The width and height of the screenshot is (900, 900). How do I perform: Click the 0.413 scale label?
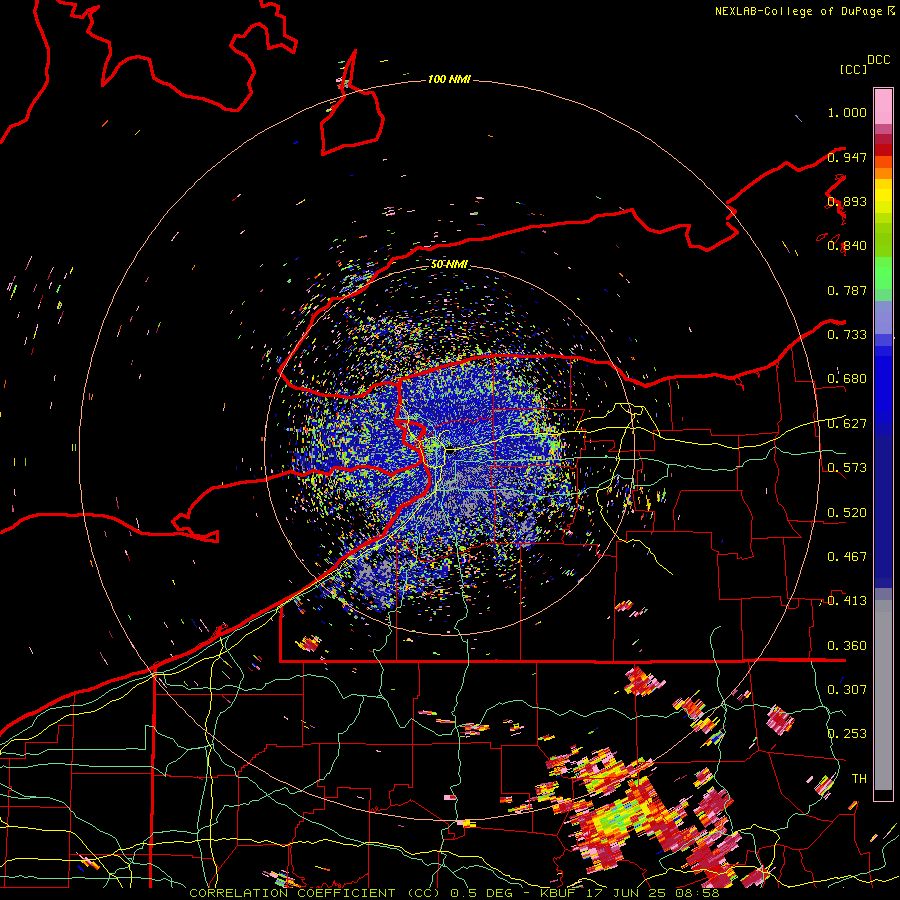coord(847,601)
